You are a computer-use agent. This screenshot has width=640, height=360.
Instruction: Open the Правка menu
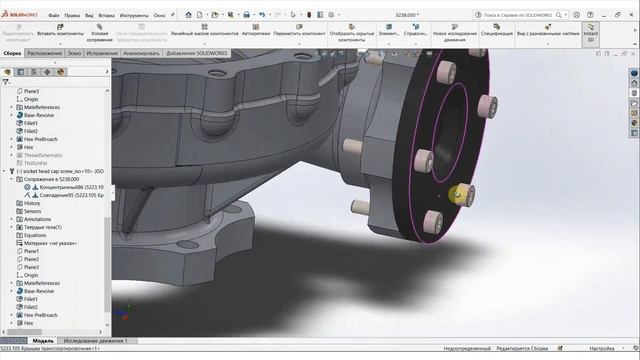pyautogui.click(x=72, y=15)
